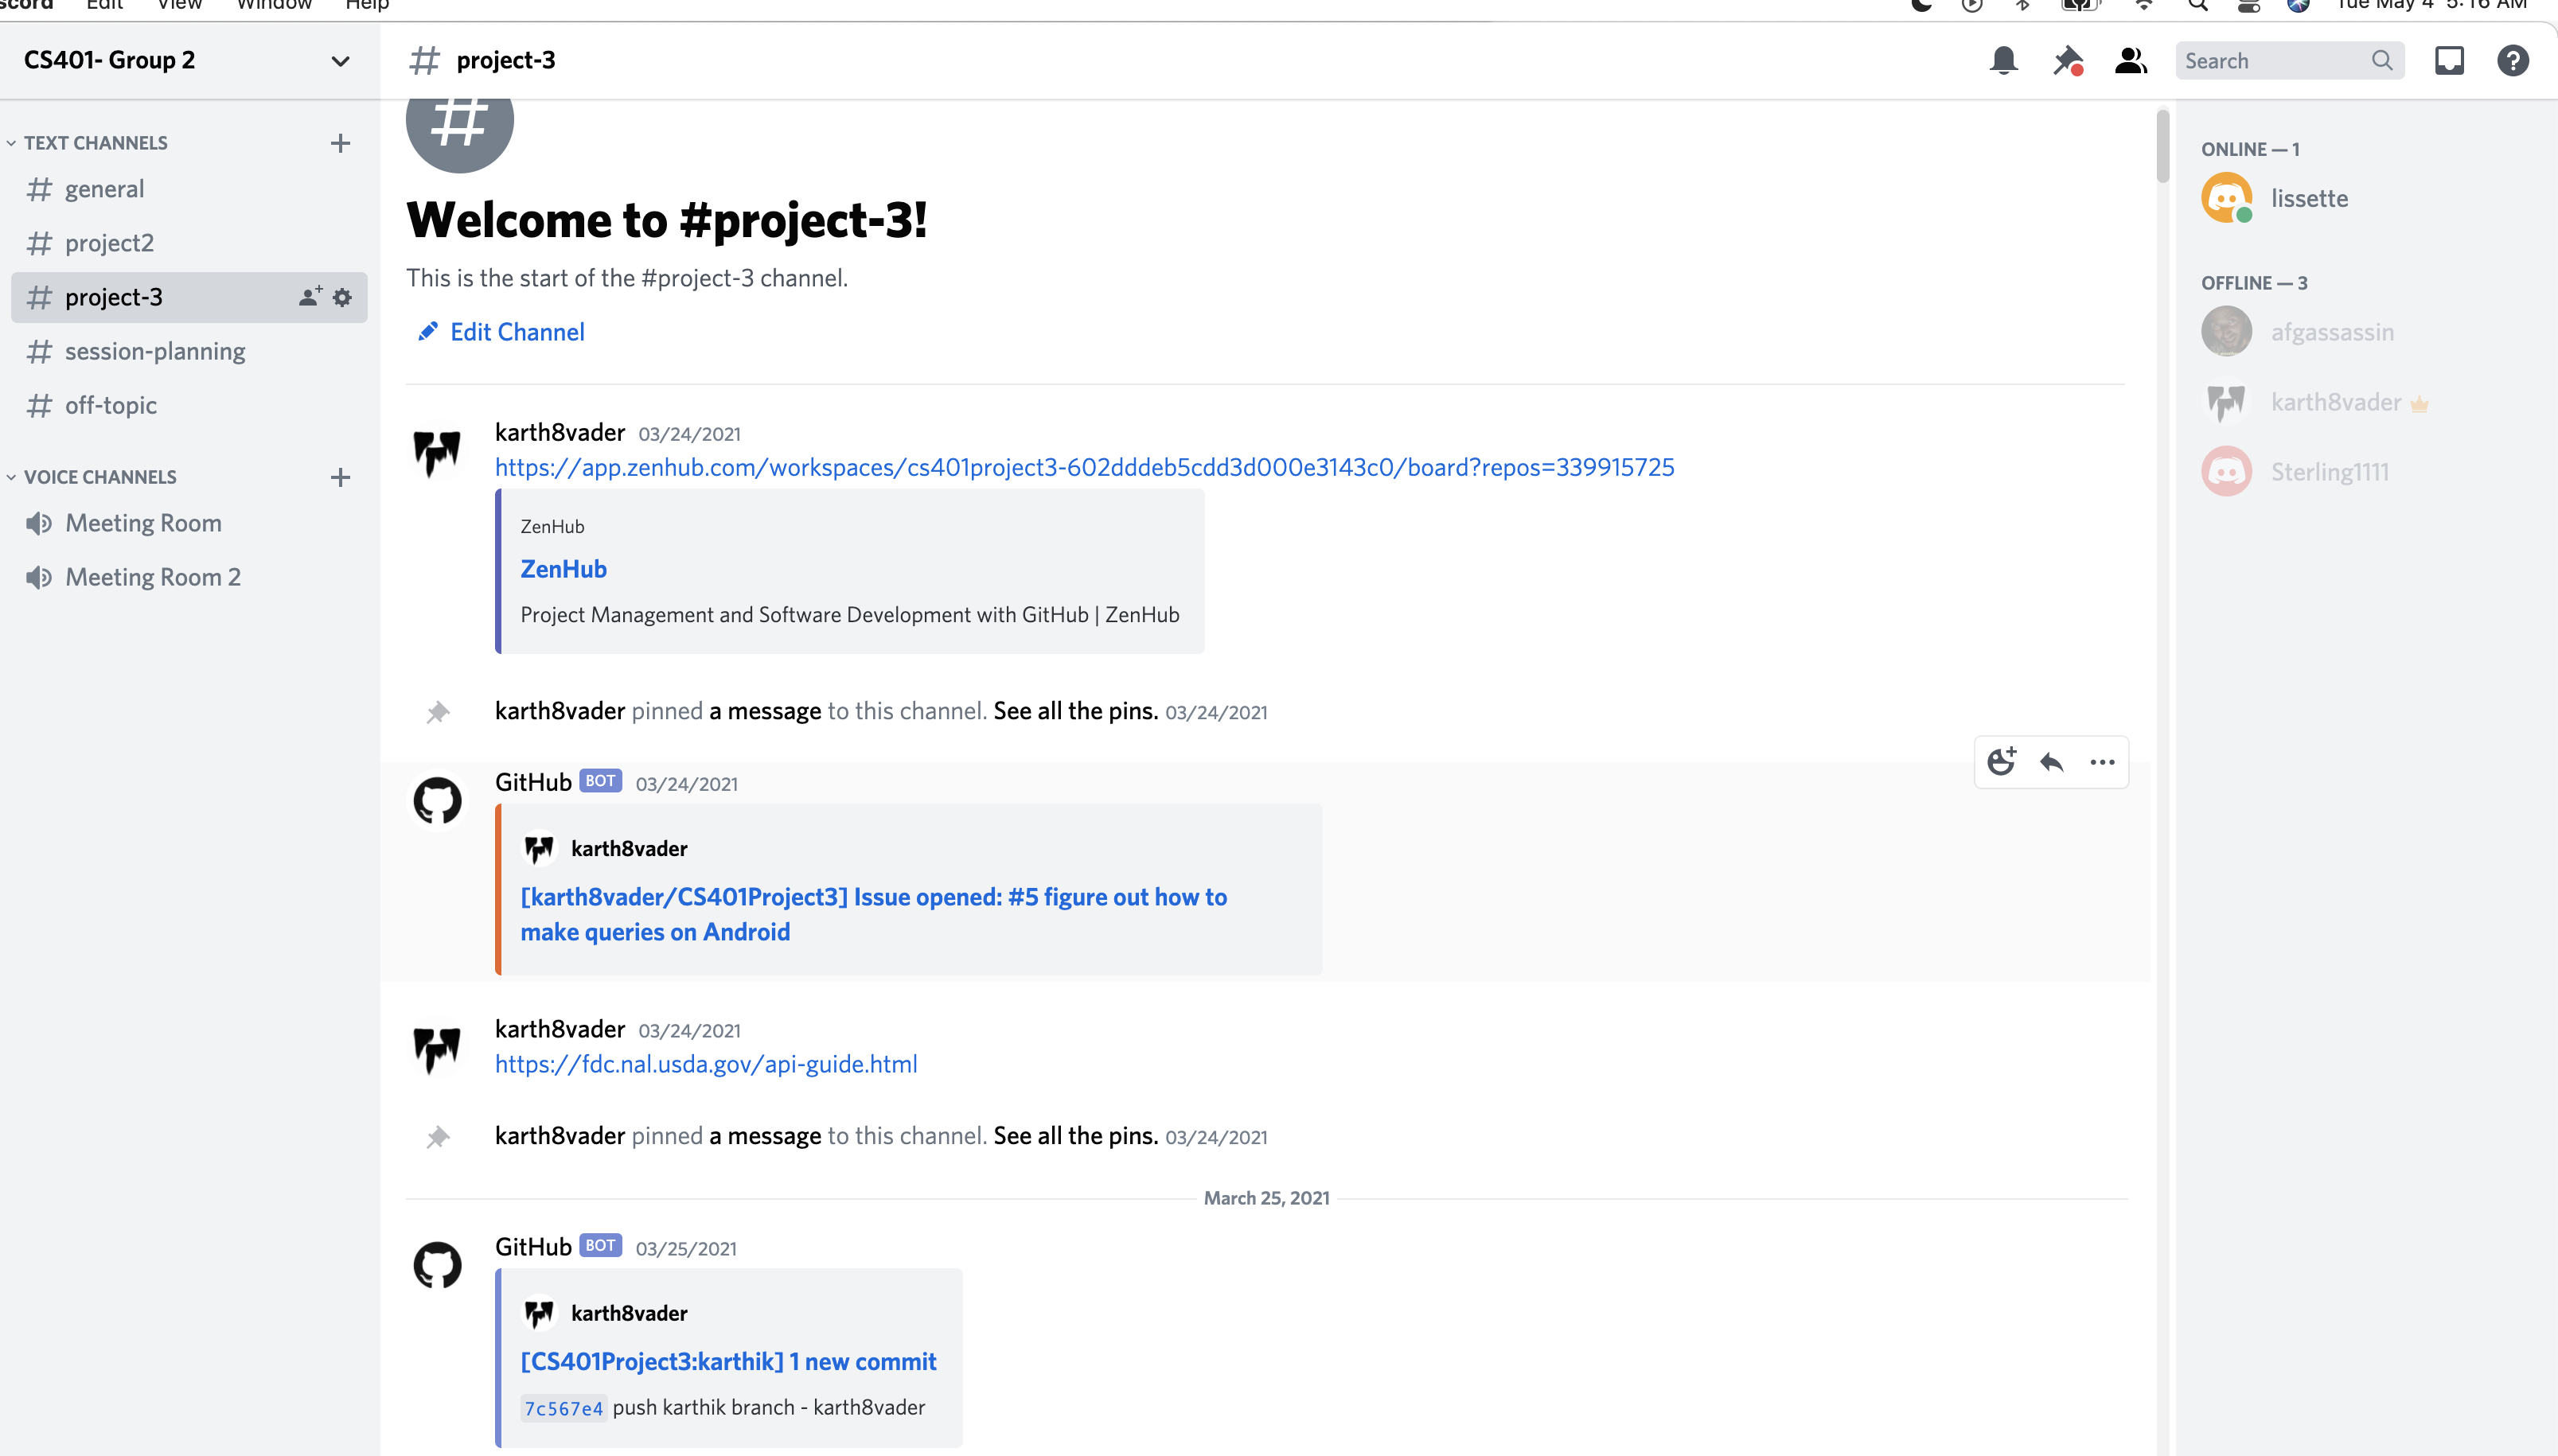
Task: Click the Wi-Fi icon in menu bar
Action: [x=2143, y=5]
